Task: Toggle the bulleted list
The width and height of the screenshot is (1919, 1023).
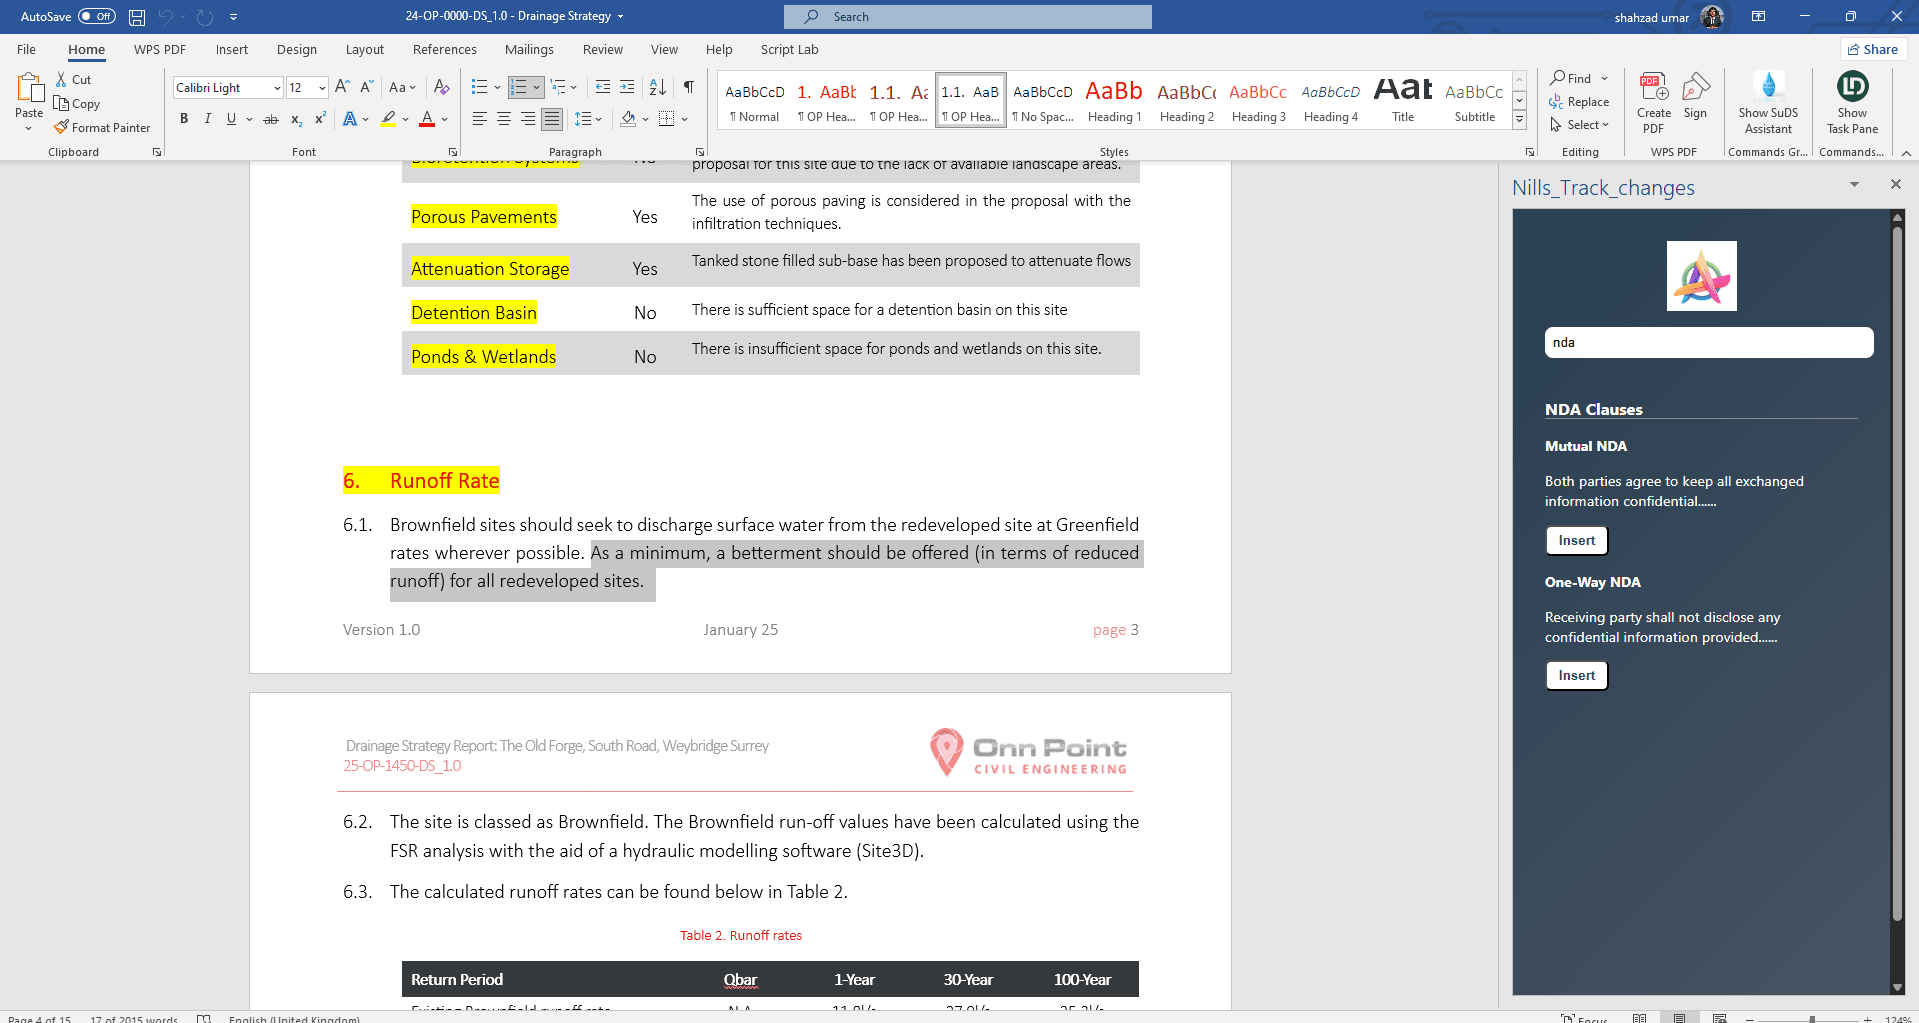Action: (x=480, y=87)
